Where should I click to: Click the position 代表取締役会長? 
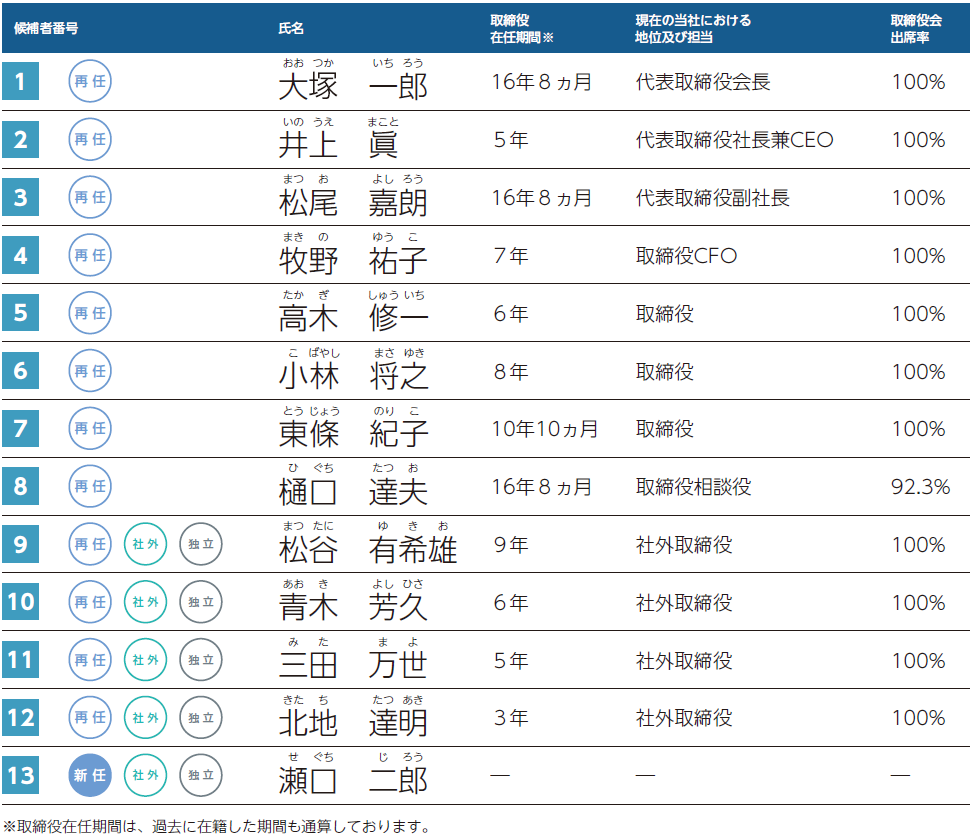tap(702, 82)
